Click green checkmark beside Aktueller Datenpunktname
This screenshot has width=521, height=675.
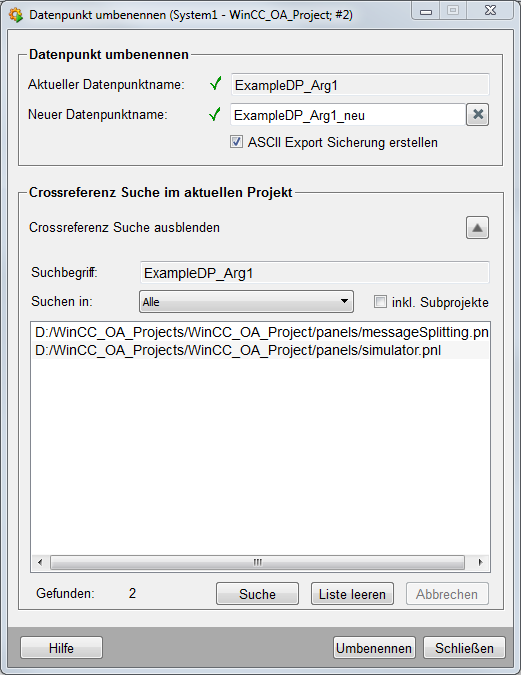(216, 84)
